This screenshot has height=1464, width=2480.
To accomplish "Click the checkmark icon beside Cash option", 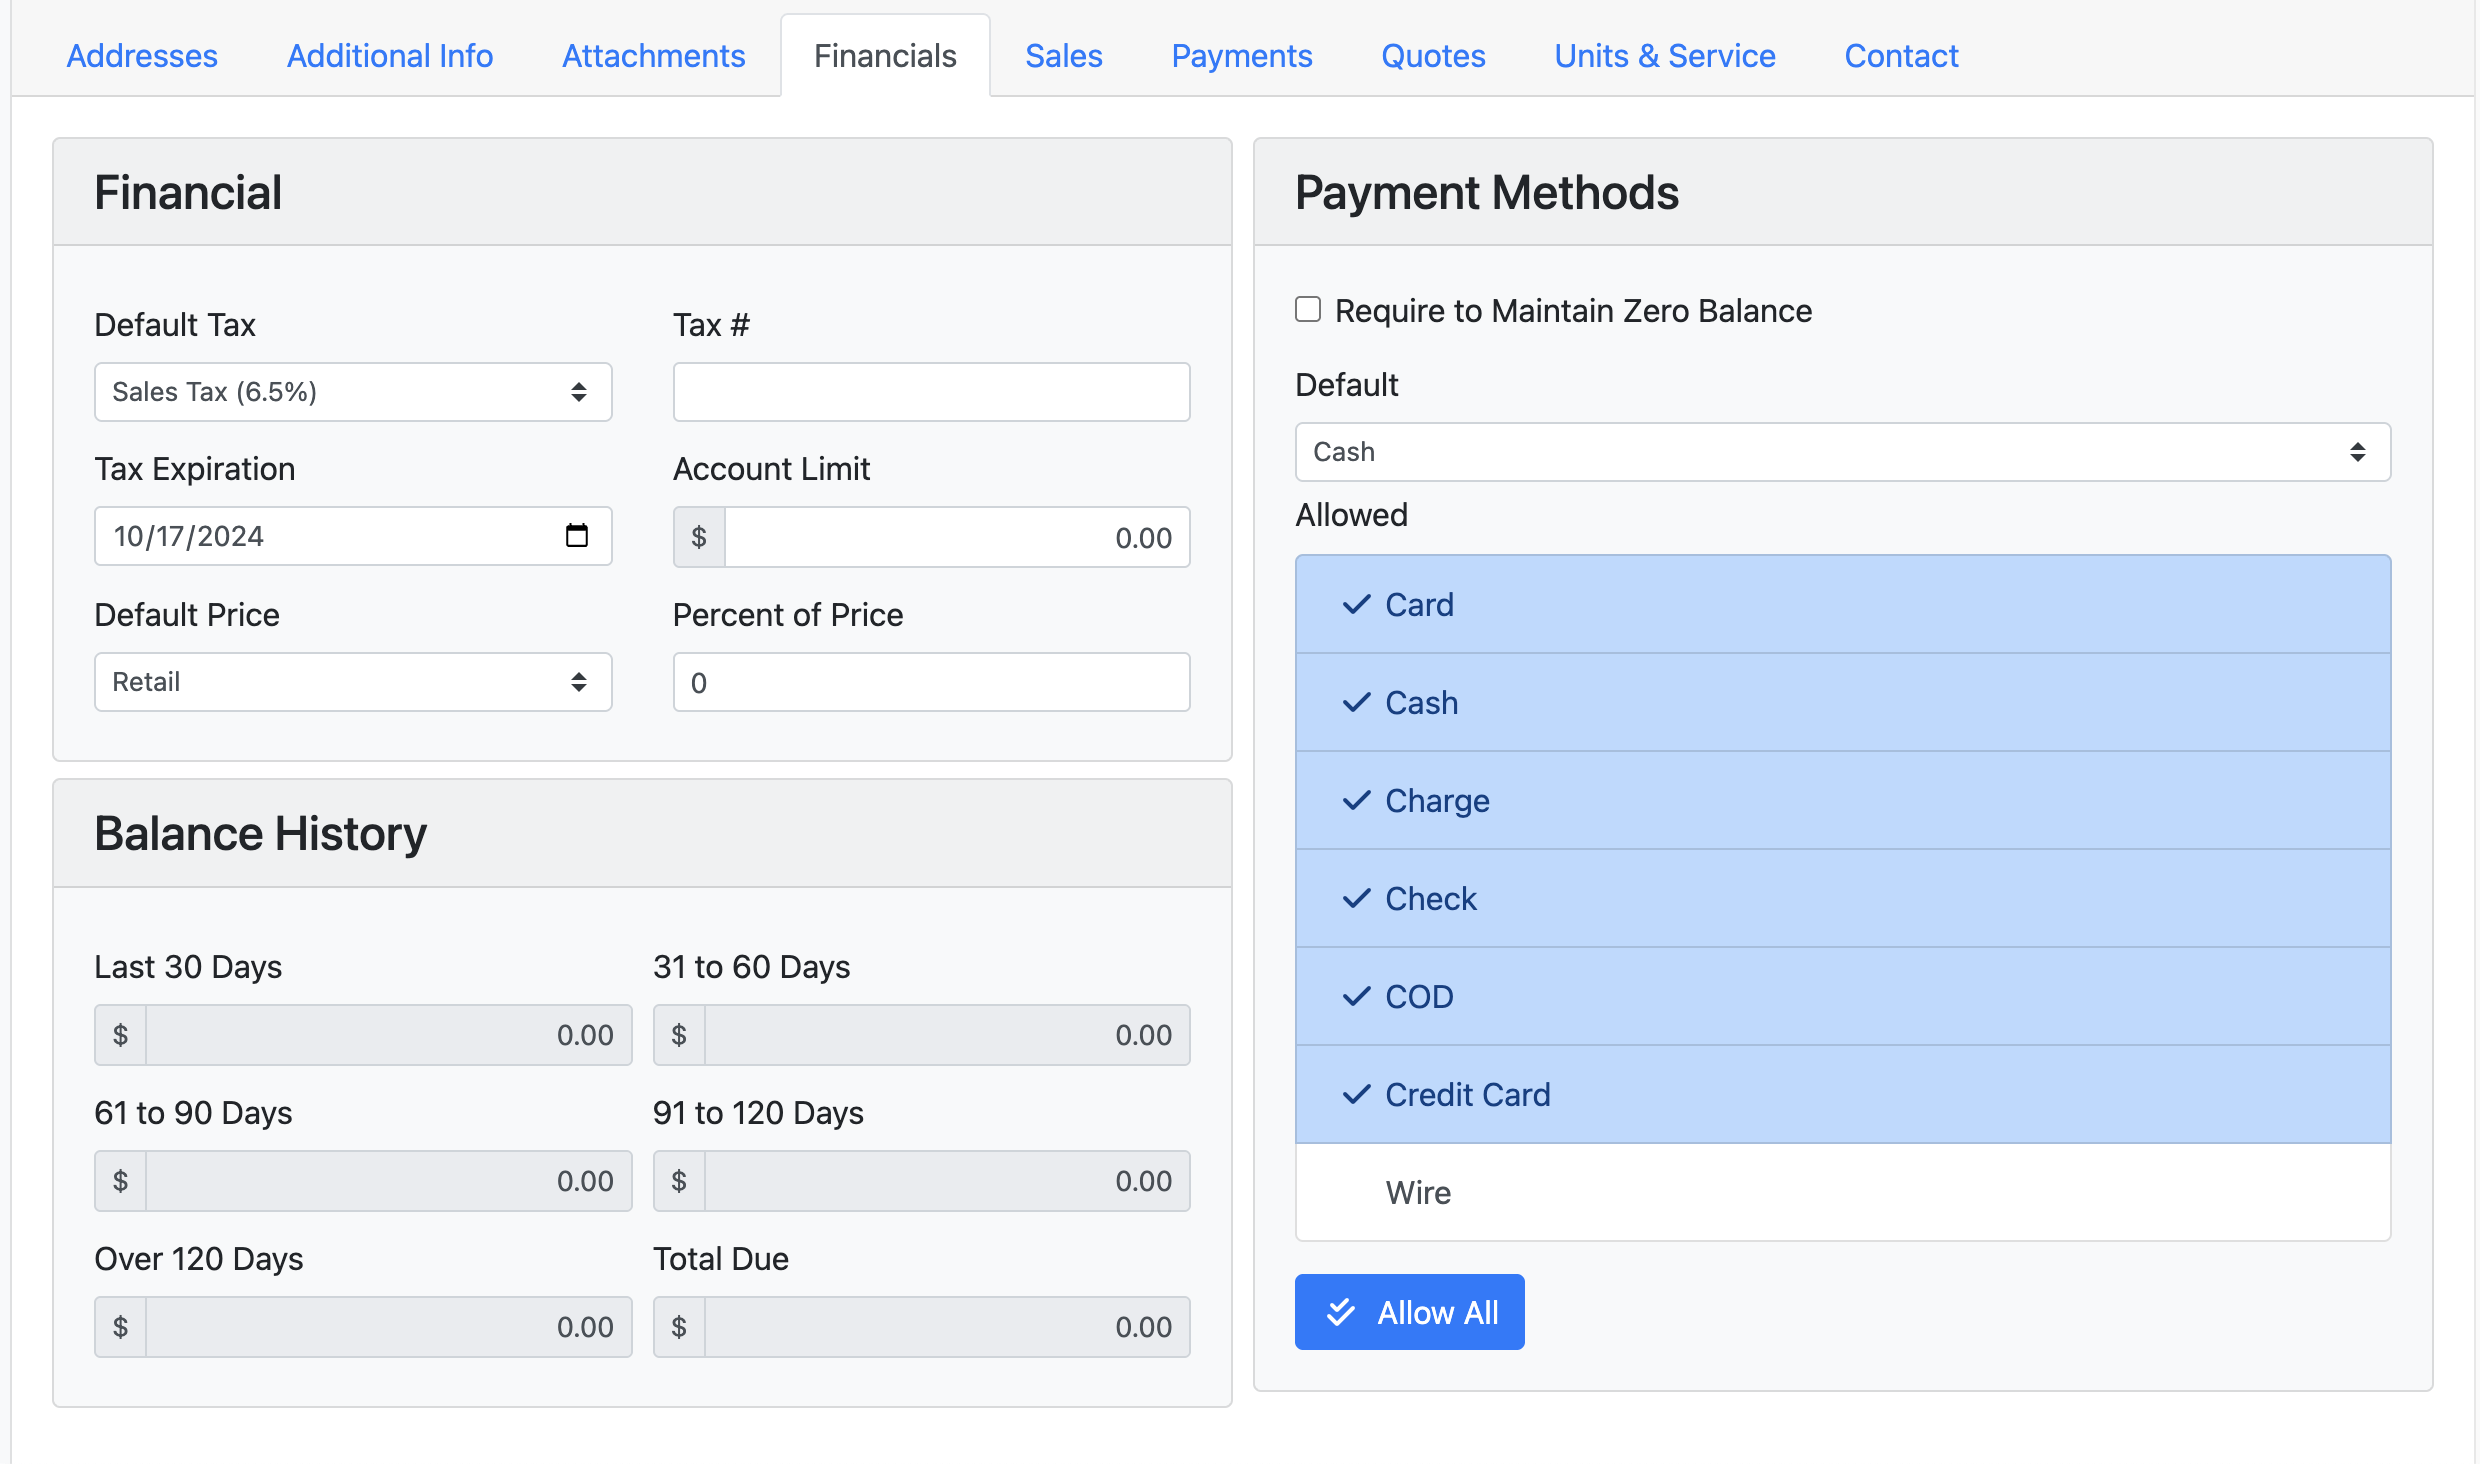I will point(1356,703).
